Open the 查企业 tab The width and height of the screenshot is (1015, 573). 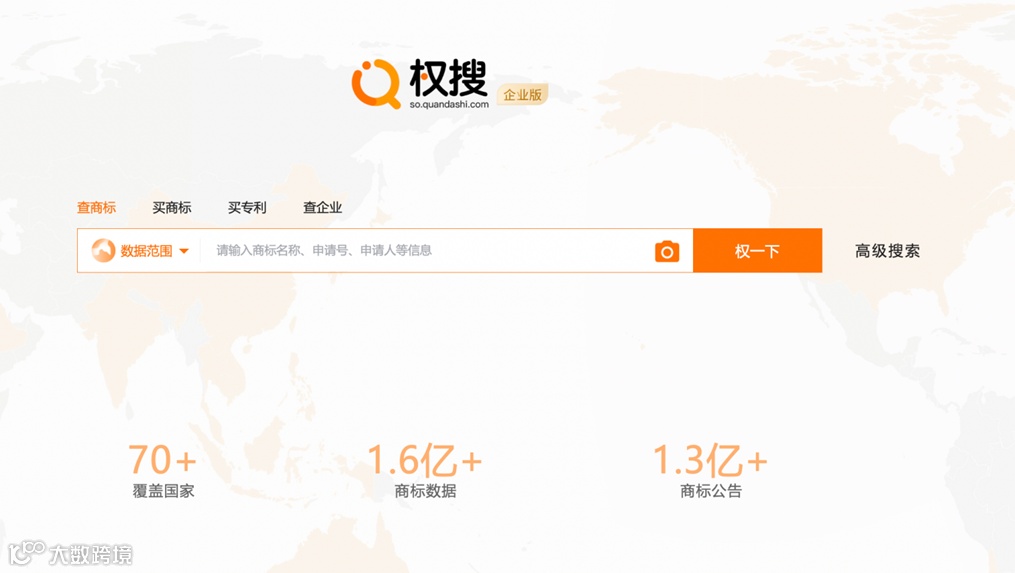[322, 207]
